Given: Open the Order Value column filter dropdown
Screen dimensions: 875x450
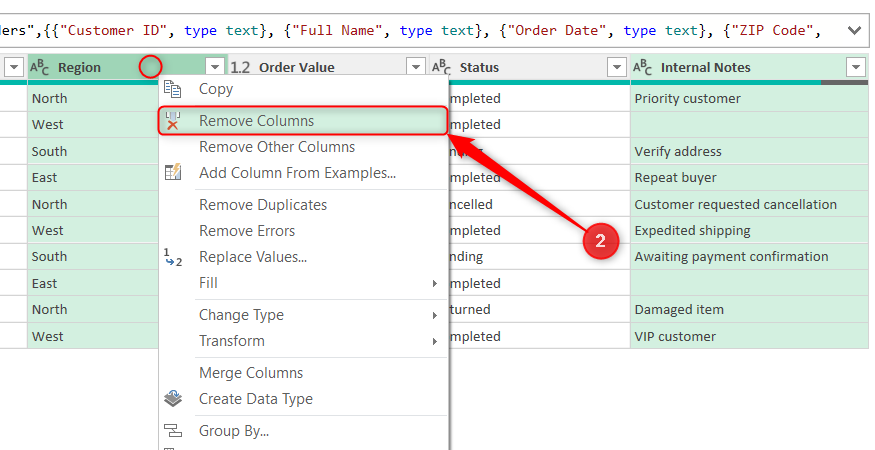Looking at the screenshot, I should tap(415, 68).
